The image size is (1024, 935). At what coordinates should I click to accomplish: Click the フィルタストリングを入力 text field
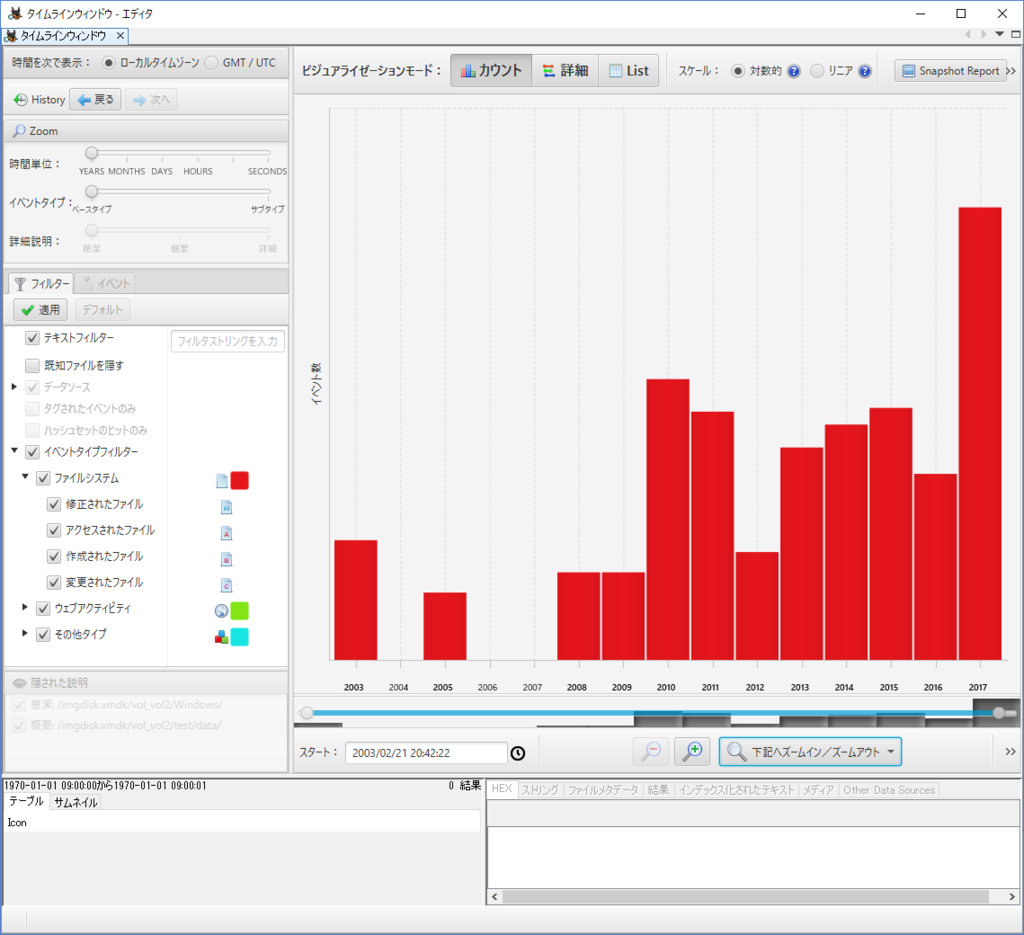[x=227, y=341]
